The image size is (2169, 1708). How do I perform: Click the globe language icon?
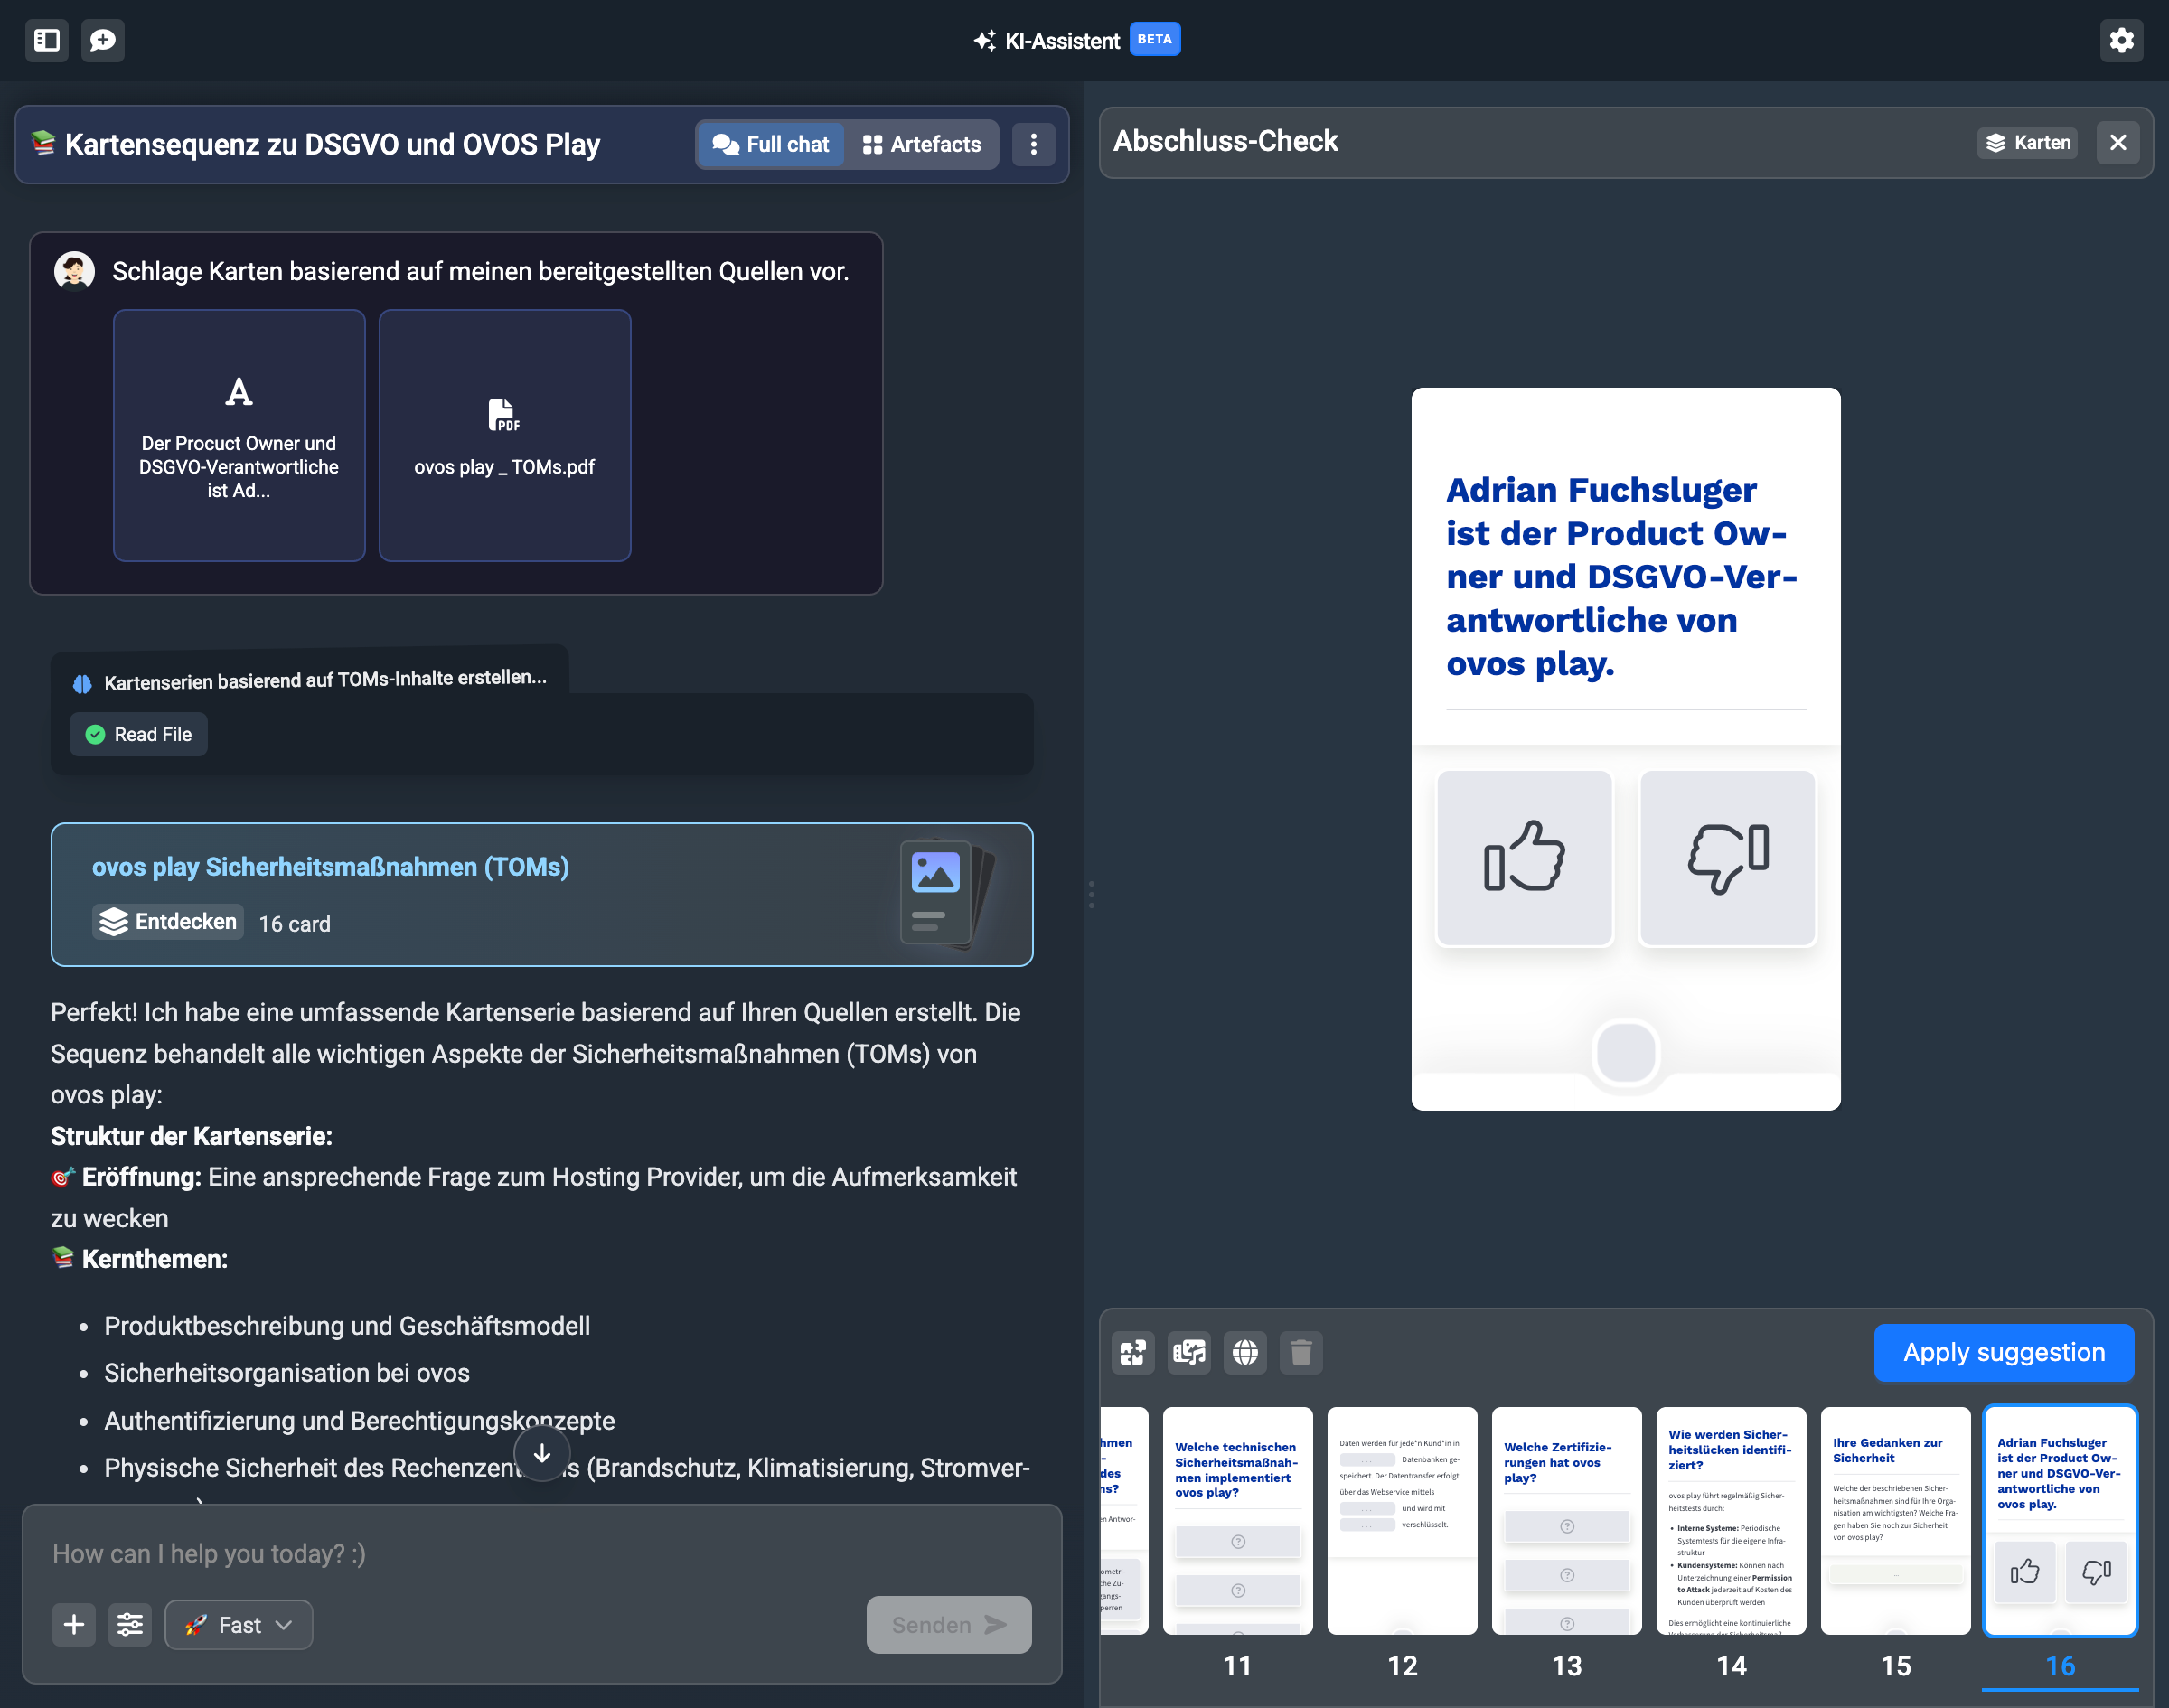tap(1245, 1352)
